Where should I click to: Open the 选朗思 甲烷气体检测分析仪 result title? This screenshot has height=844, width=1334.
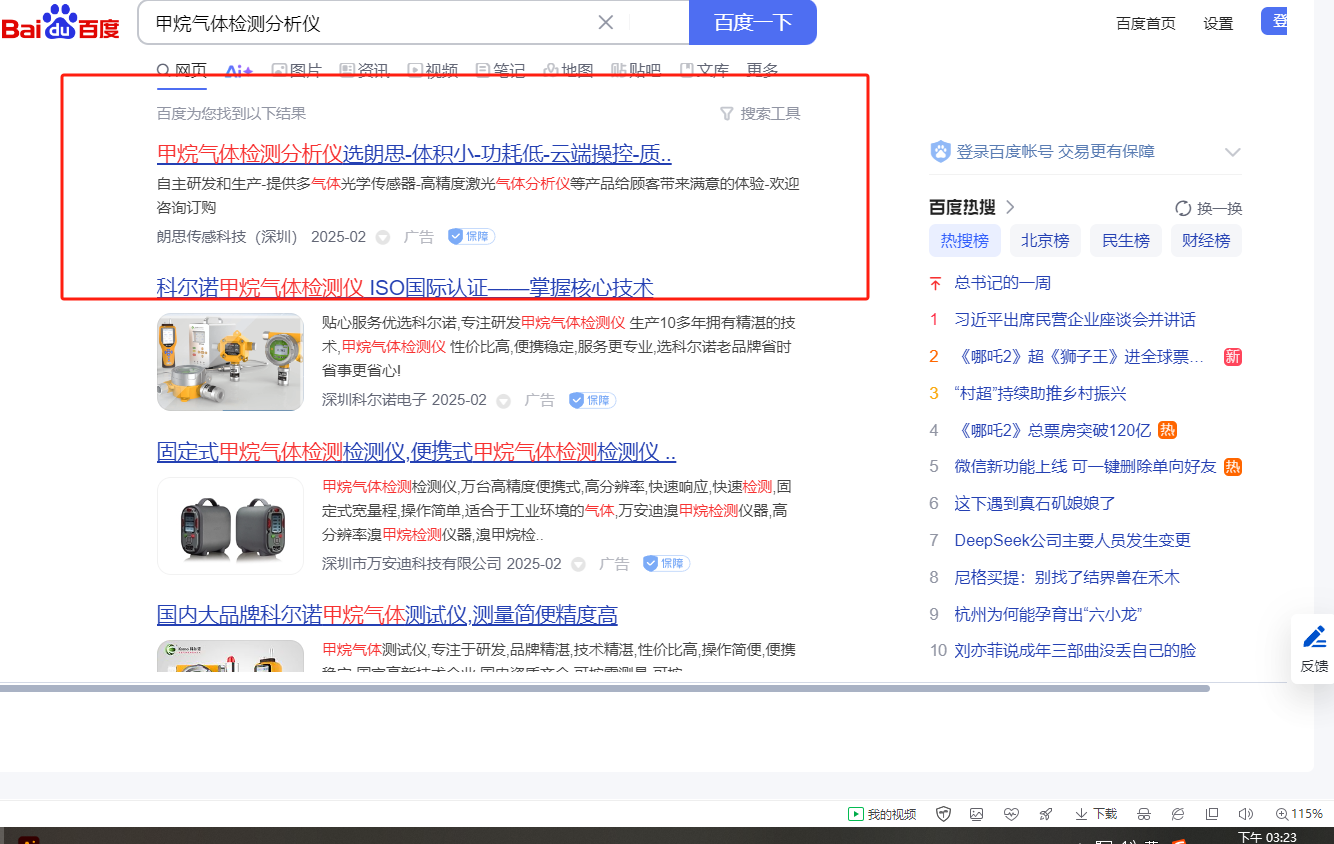[414, 153]
